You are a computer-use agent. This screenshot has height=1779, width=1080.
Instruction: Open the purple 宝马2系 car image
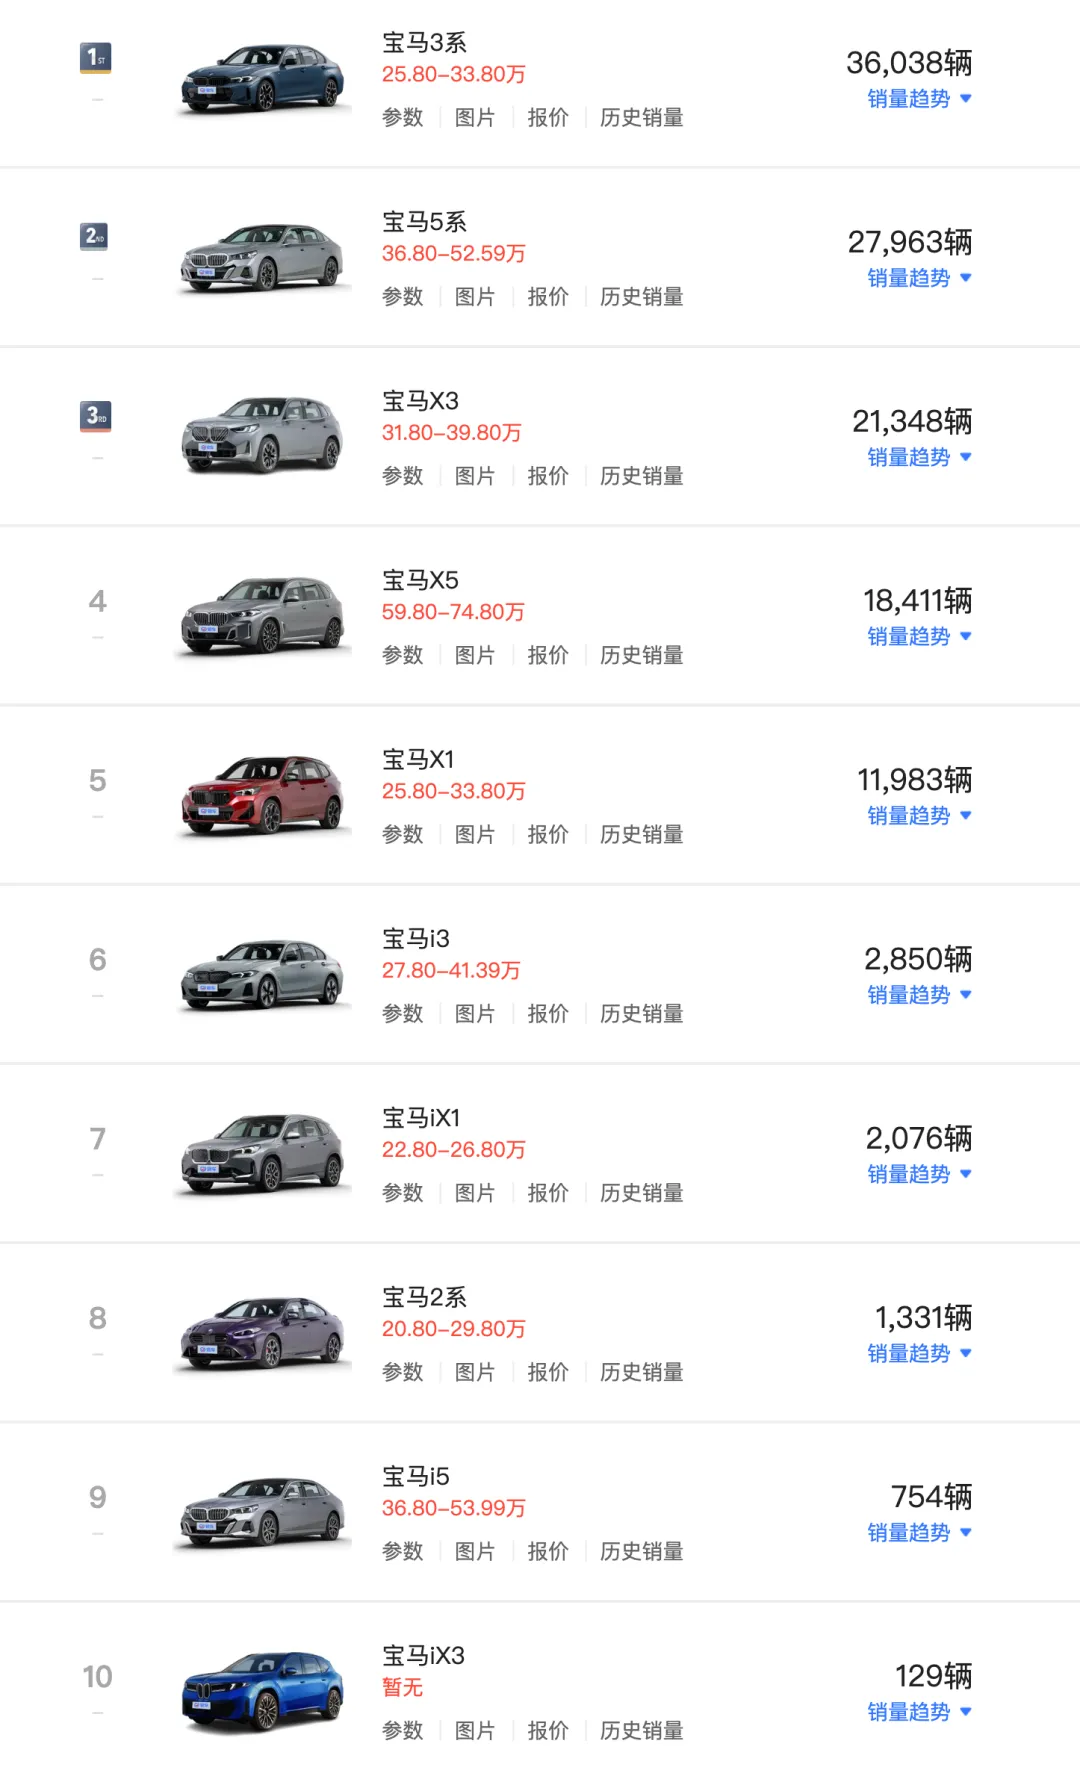263,1333
